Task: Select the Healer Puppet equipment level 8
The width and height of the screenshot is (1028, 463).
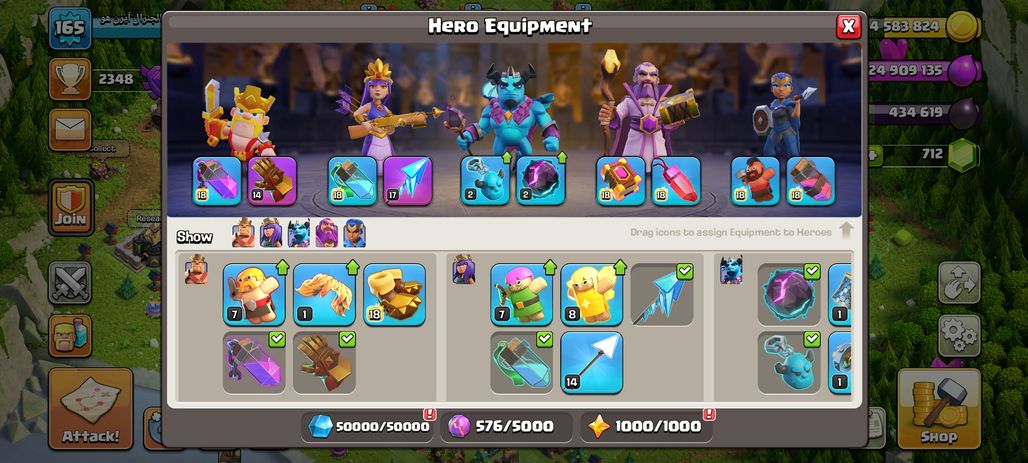Action: click(x=591, y=294)
